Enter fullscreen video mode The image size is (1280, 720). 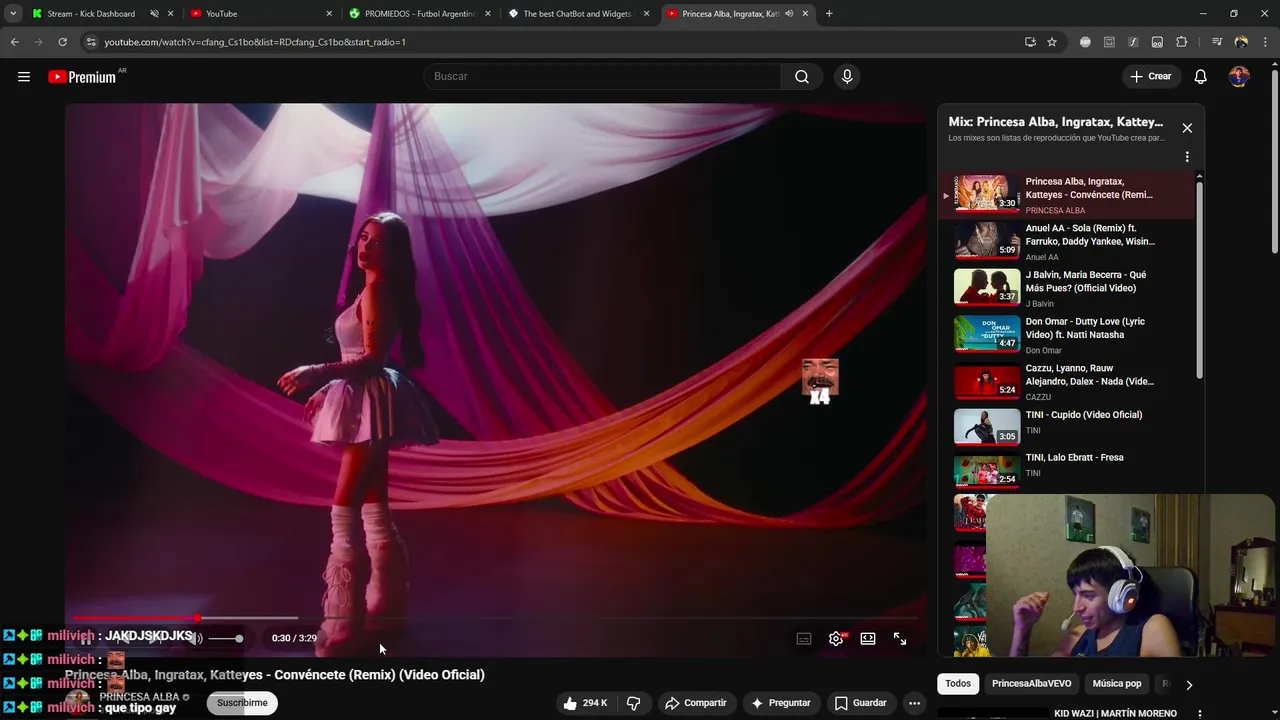pyautogui.click(x=900, y=638)
